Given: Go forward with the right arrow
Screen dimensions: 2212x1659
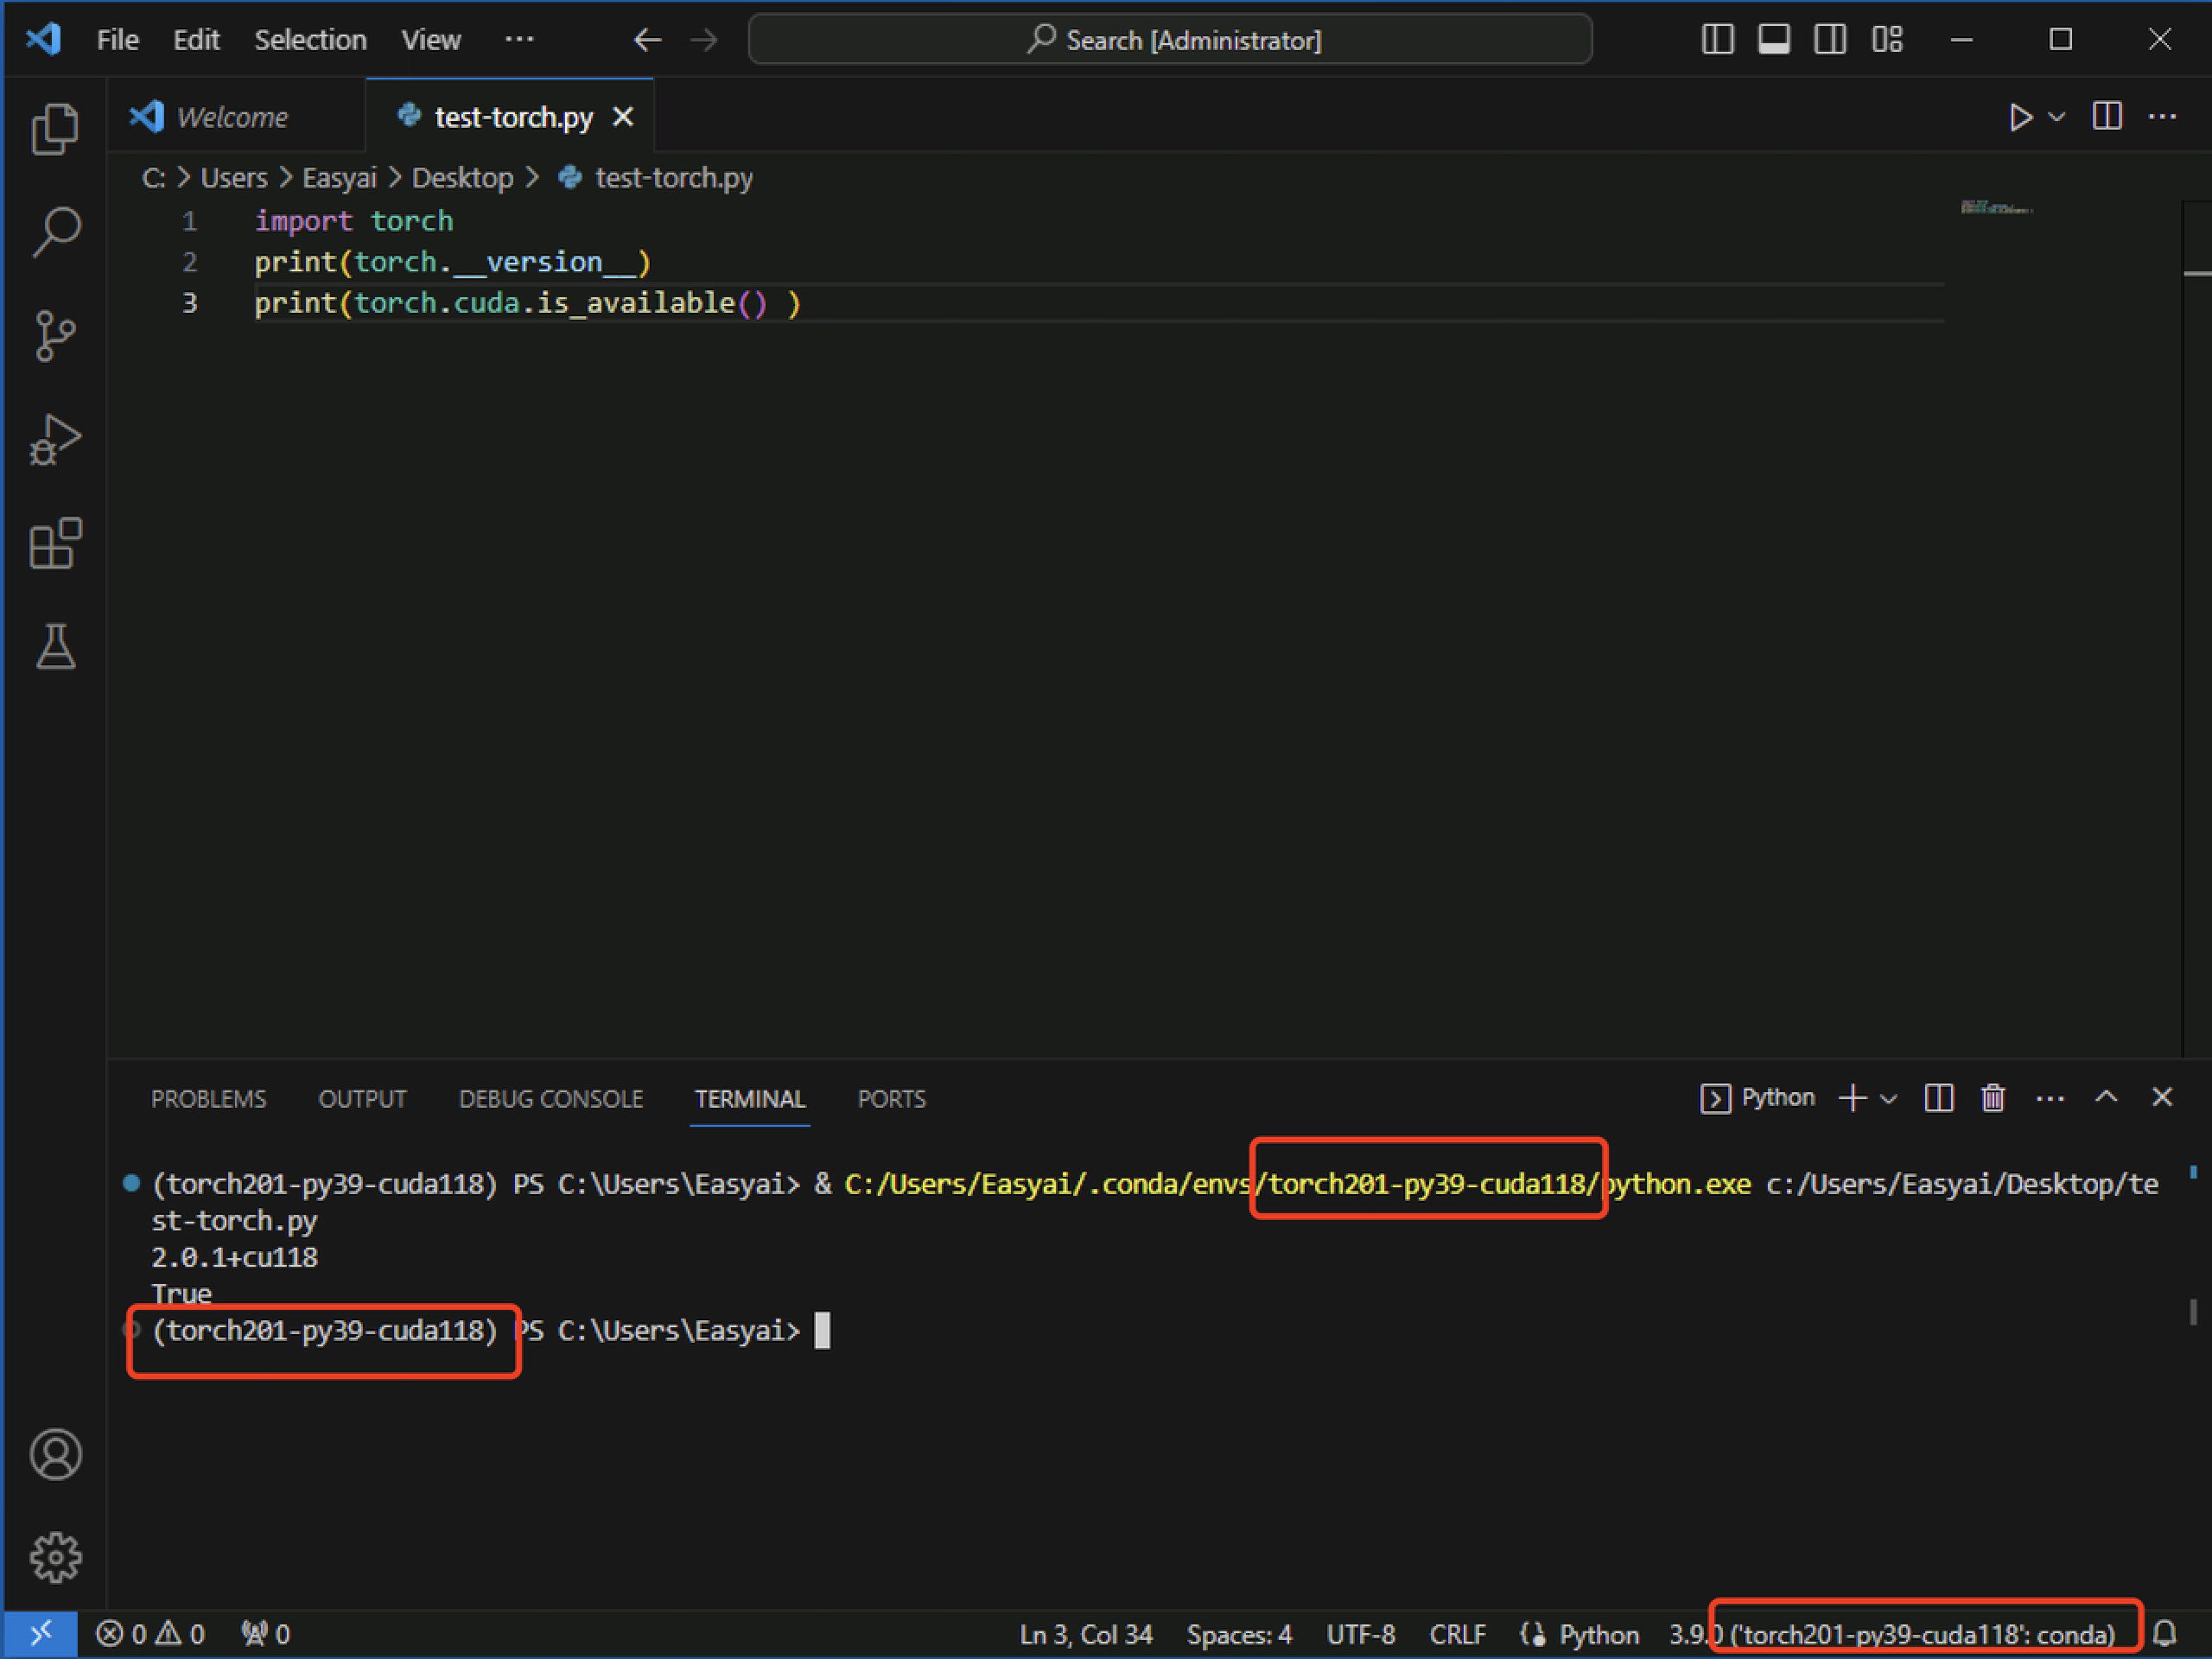Looking at the screenshot, I should tap(704, 40).
